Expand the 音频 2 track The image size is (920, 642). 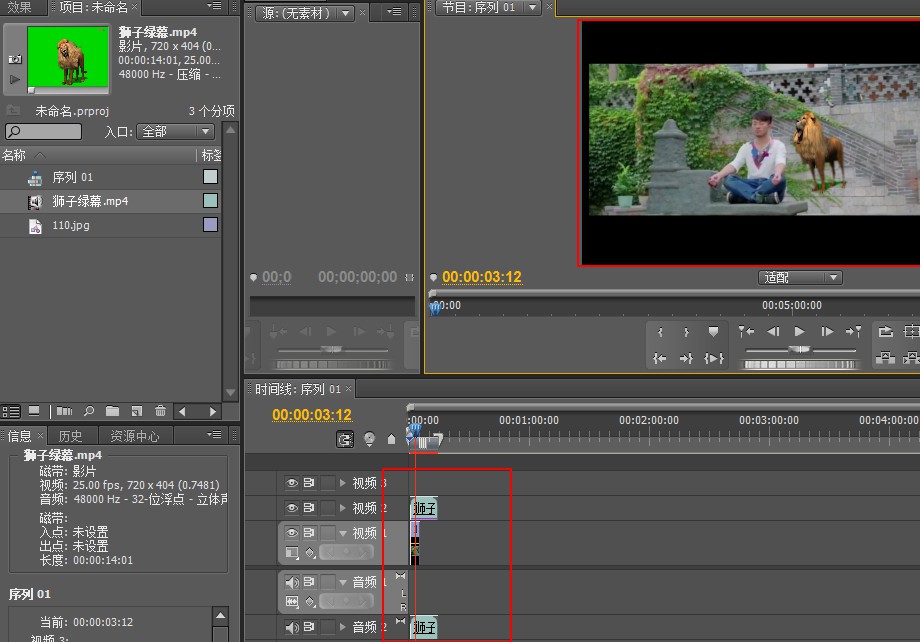click(343, 627)
